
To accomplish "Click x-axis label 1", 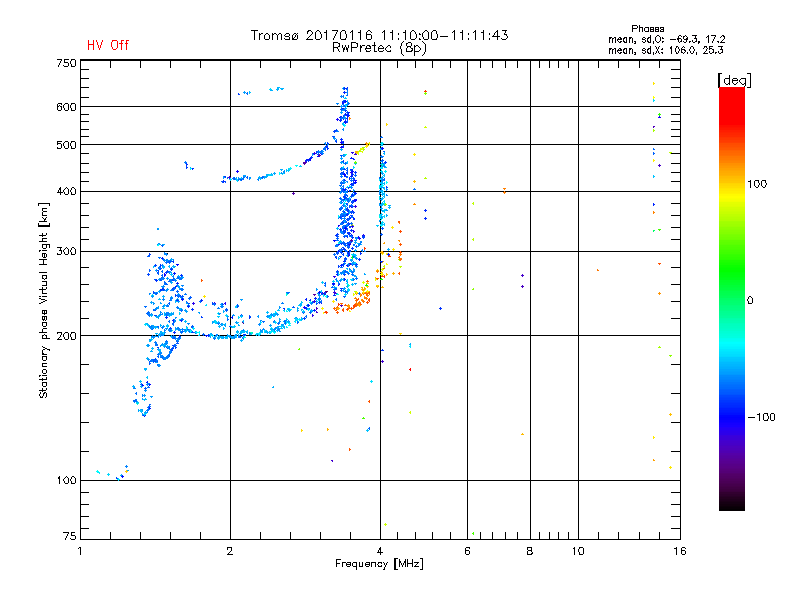I will click(x=80, y=551).
